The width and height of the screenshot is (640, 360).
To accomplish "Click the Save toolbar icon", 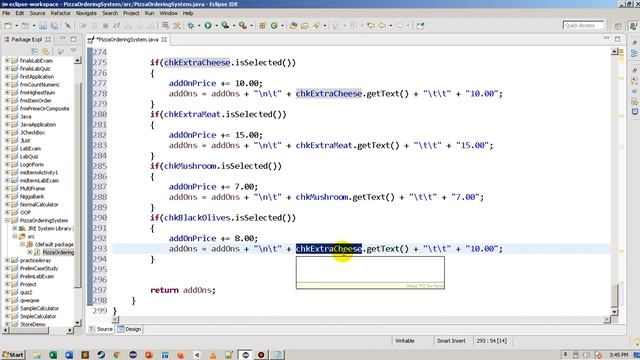I will 43,26.
